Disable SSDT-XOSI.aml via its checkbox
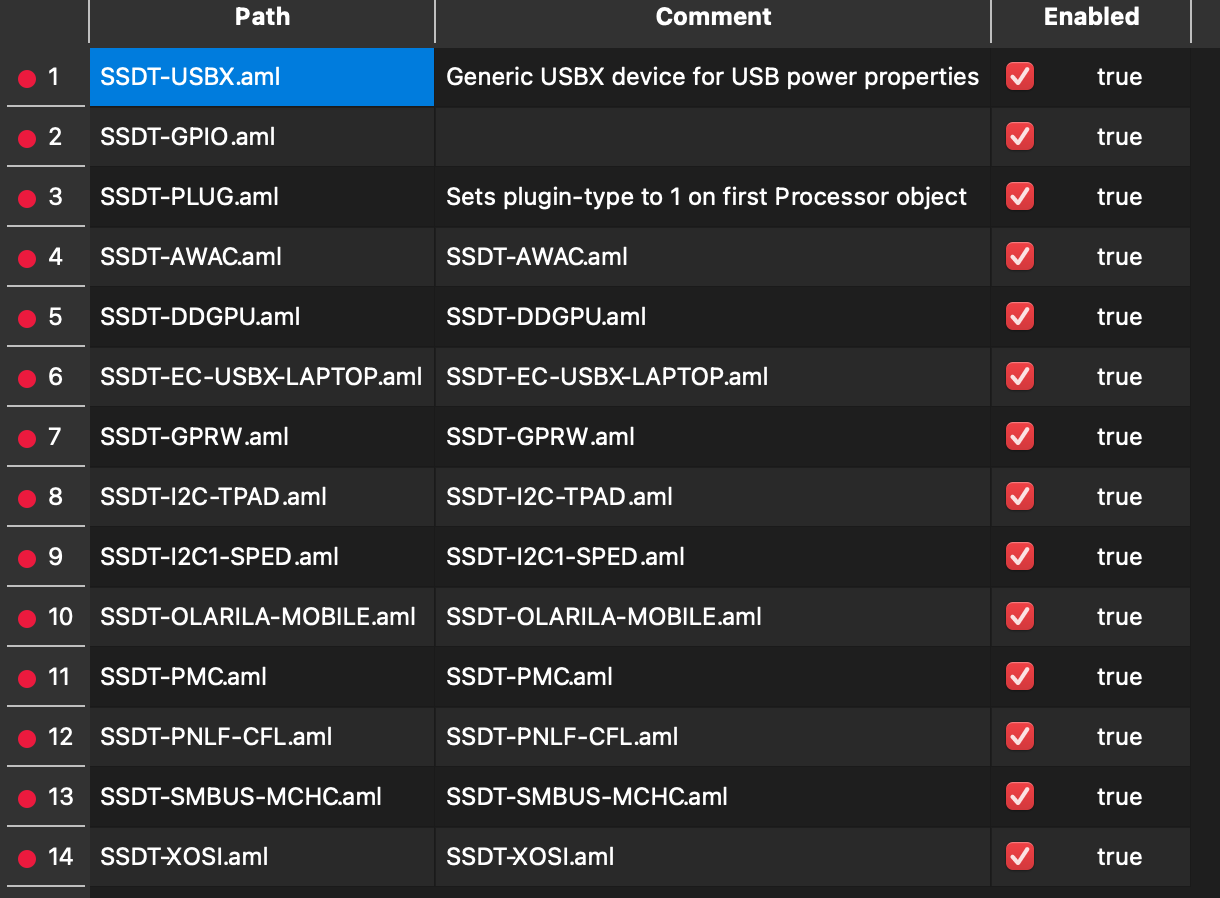Screen dimensions: 1220x898 point(1019,857)
